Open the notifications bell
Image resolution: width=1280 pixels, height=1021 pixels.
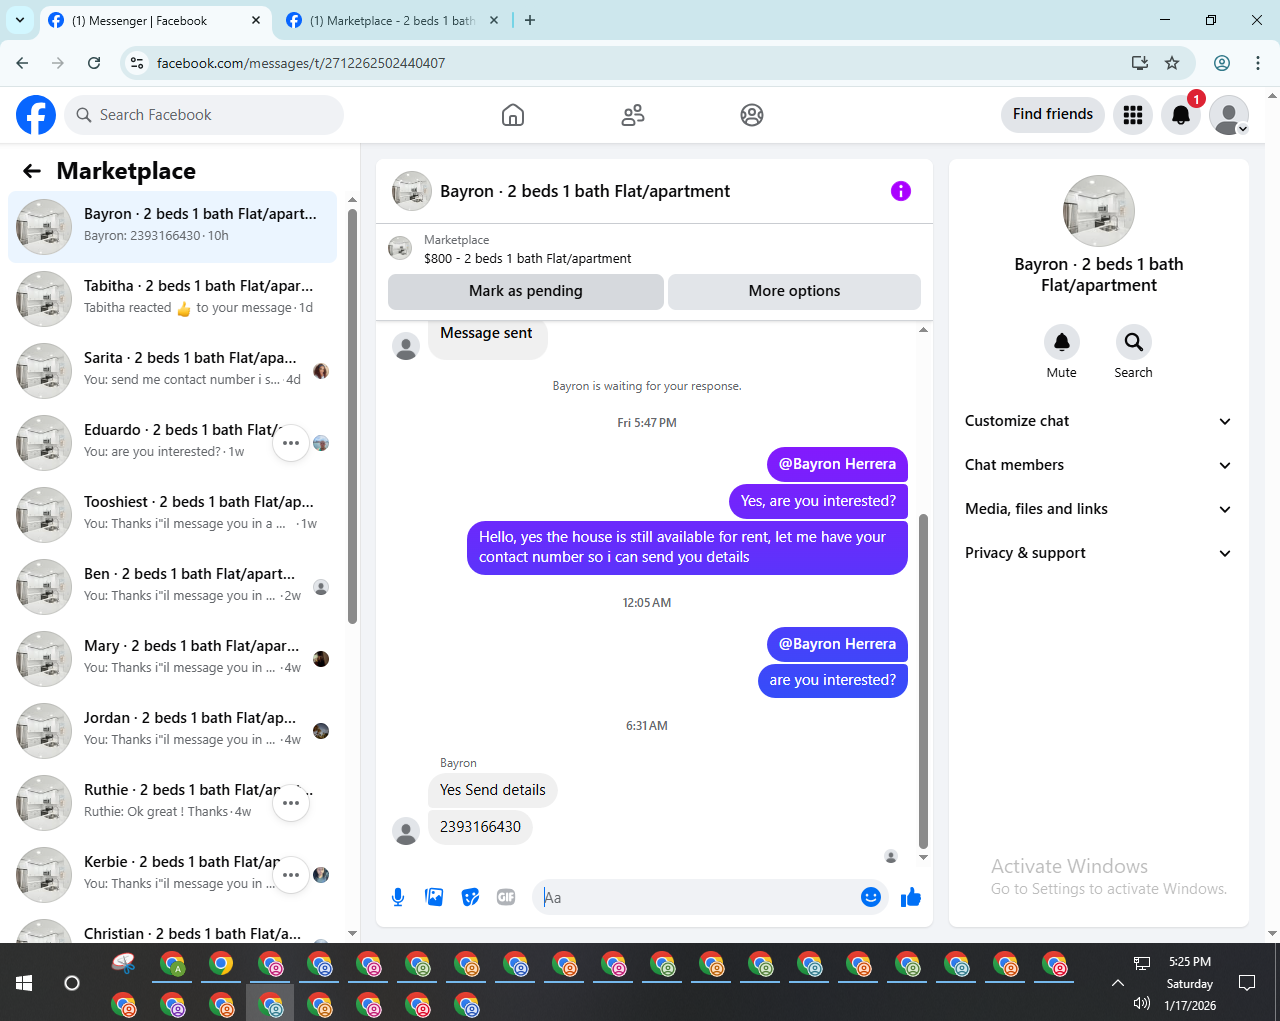[1181, 115]
